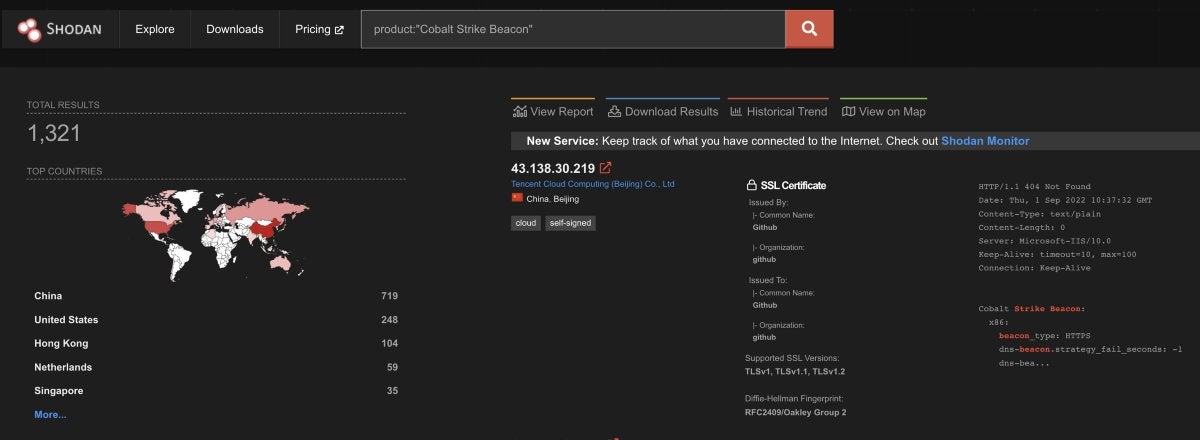Image resolution: width=1200 pixels, height=440 pixels.
Task: Open the View on Map tab
Action: click(883, 110)
